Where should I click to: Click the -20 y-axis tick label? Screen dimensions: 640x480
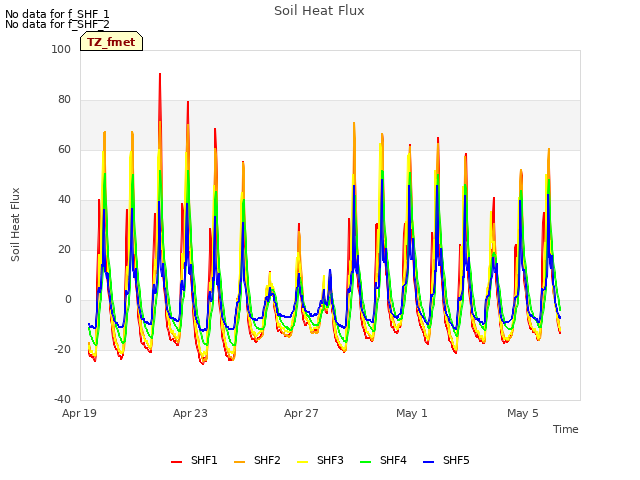(63, 349)
